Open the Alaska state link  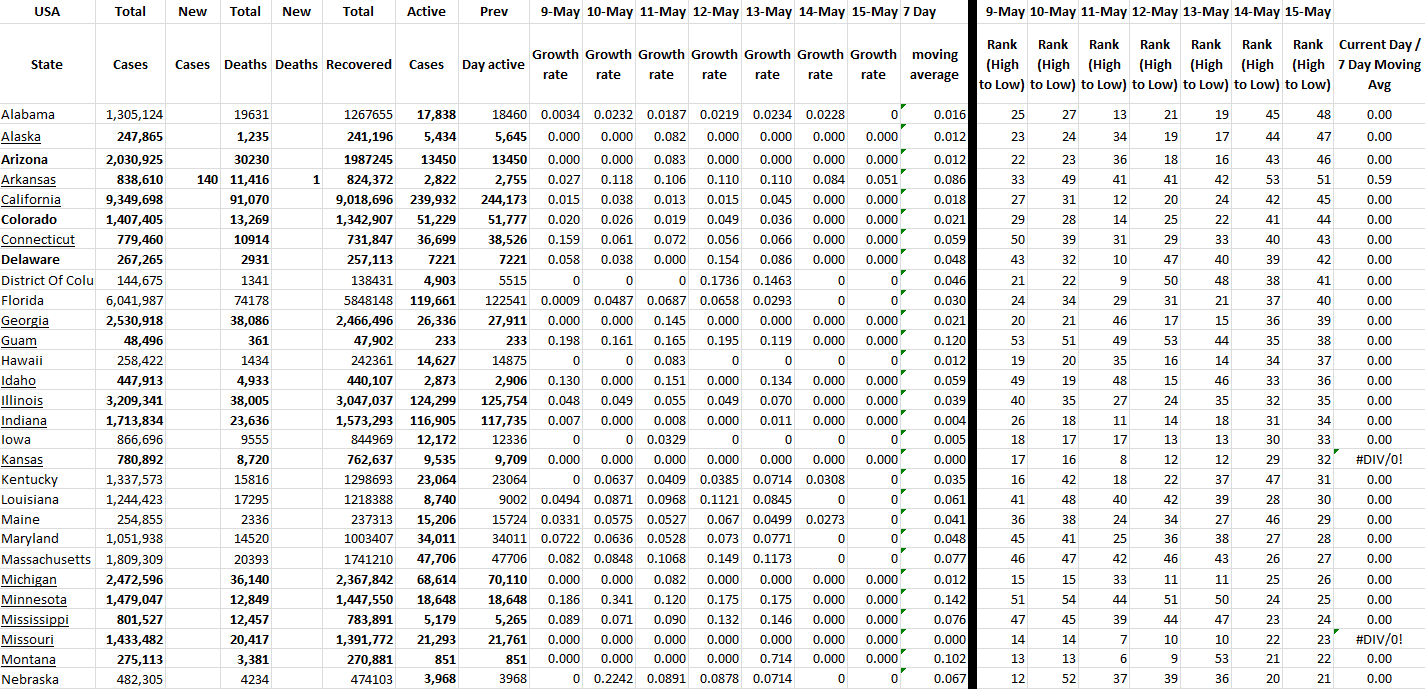pyautogui.click(x=21, y=137)
